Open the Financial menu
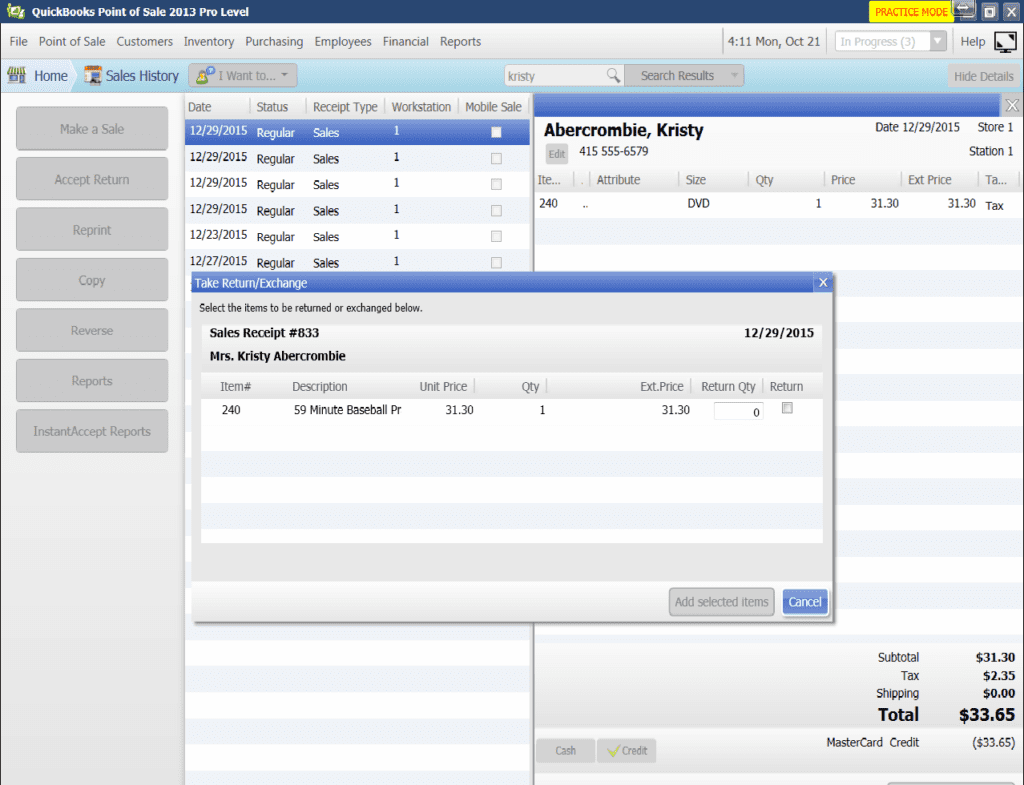This screenshot has height=785, width=1024. pyautogui.click(x=405, y=42)
